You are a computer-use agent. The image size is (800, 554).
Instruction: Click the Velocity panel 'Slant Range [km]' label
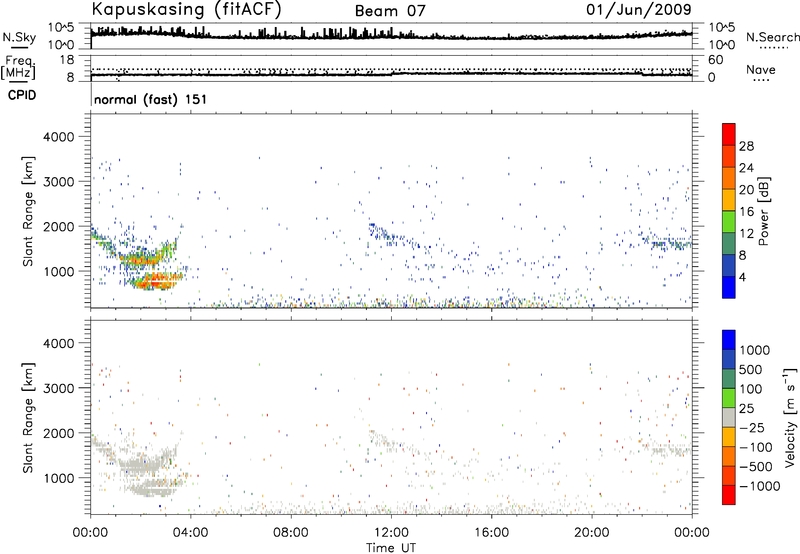pyautogui.click(x=28, y=418)
